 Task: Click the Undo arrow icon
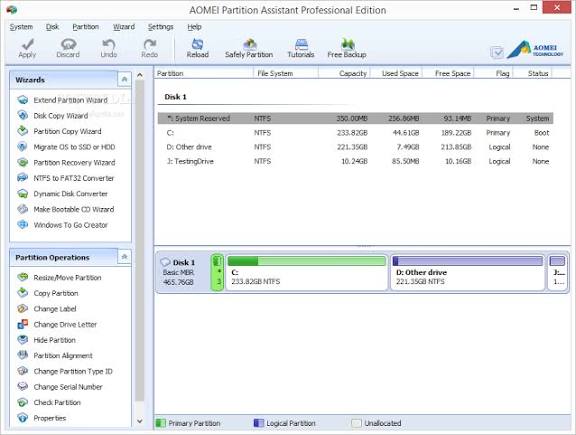pos(108,44)
